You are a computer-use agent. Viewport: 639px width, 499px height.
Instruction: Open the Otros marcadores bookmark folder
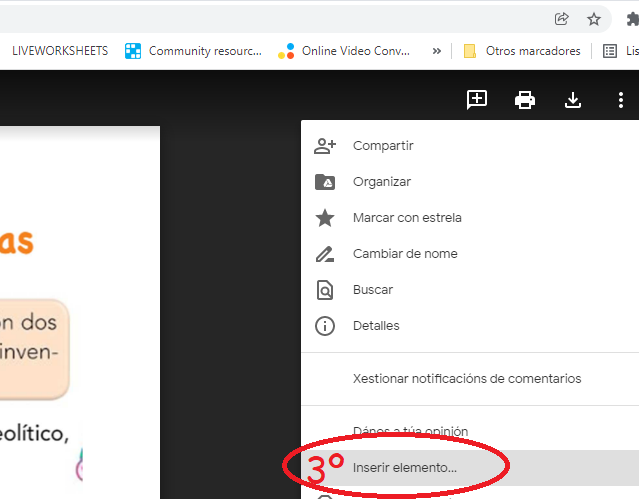pos(522,51)
